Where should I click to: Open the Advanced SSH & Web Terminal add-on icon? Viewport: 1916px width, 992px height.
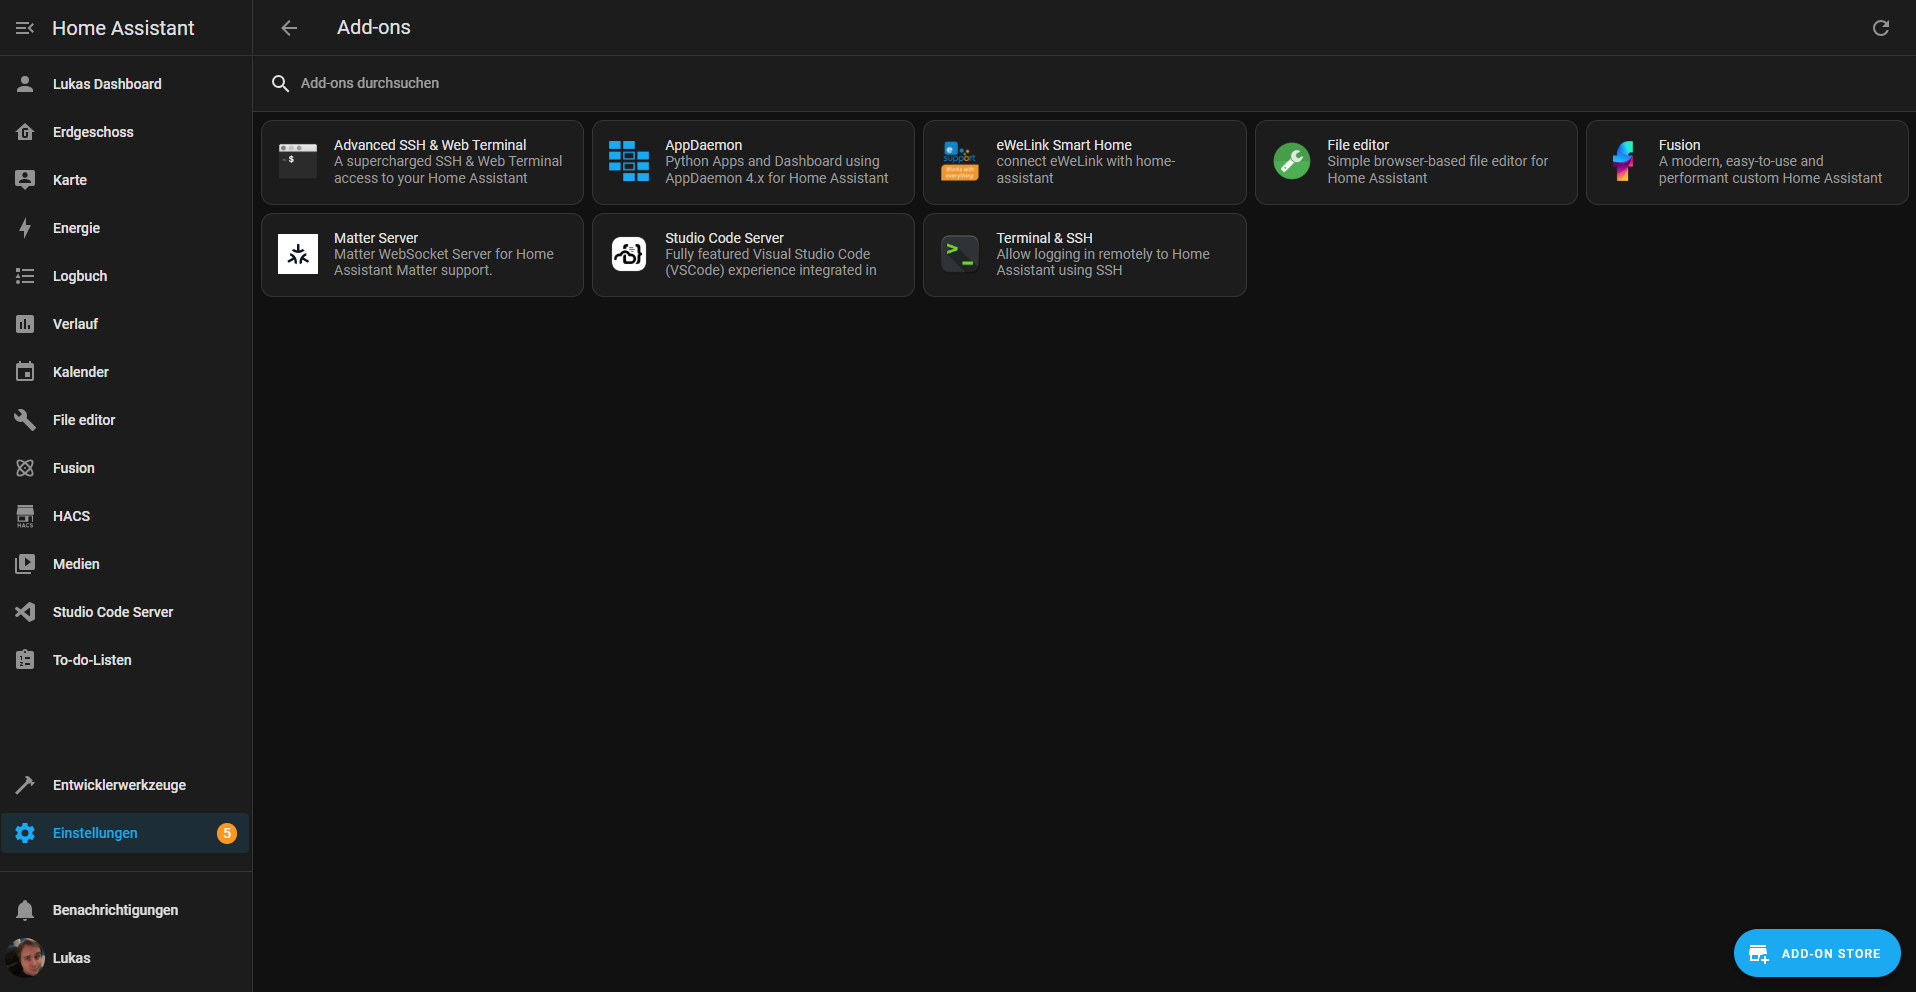point(296,161)
